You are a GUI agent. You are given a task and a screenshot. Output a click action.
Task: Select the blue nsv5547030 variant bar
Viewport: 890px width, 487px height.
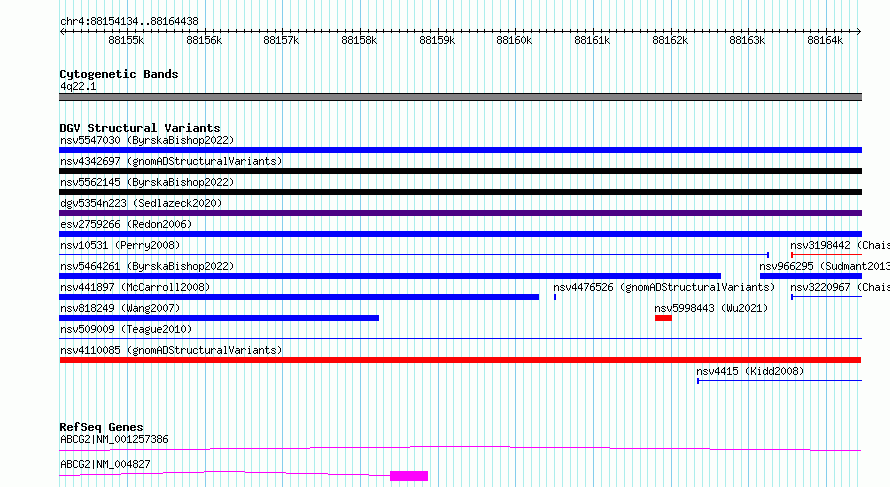click(x=460, y=150)
